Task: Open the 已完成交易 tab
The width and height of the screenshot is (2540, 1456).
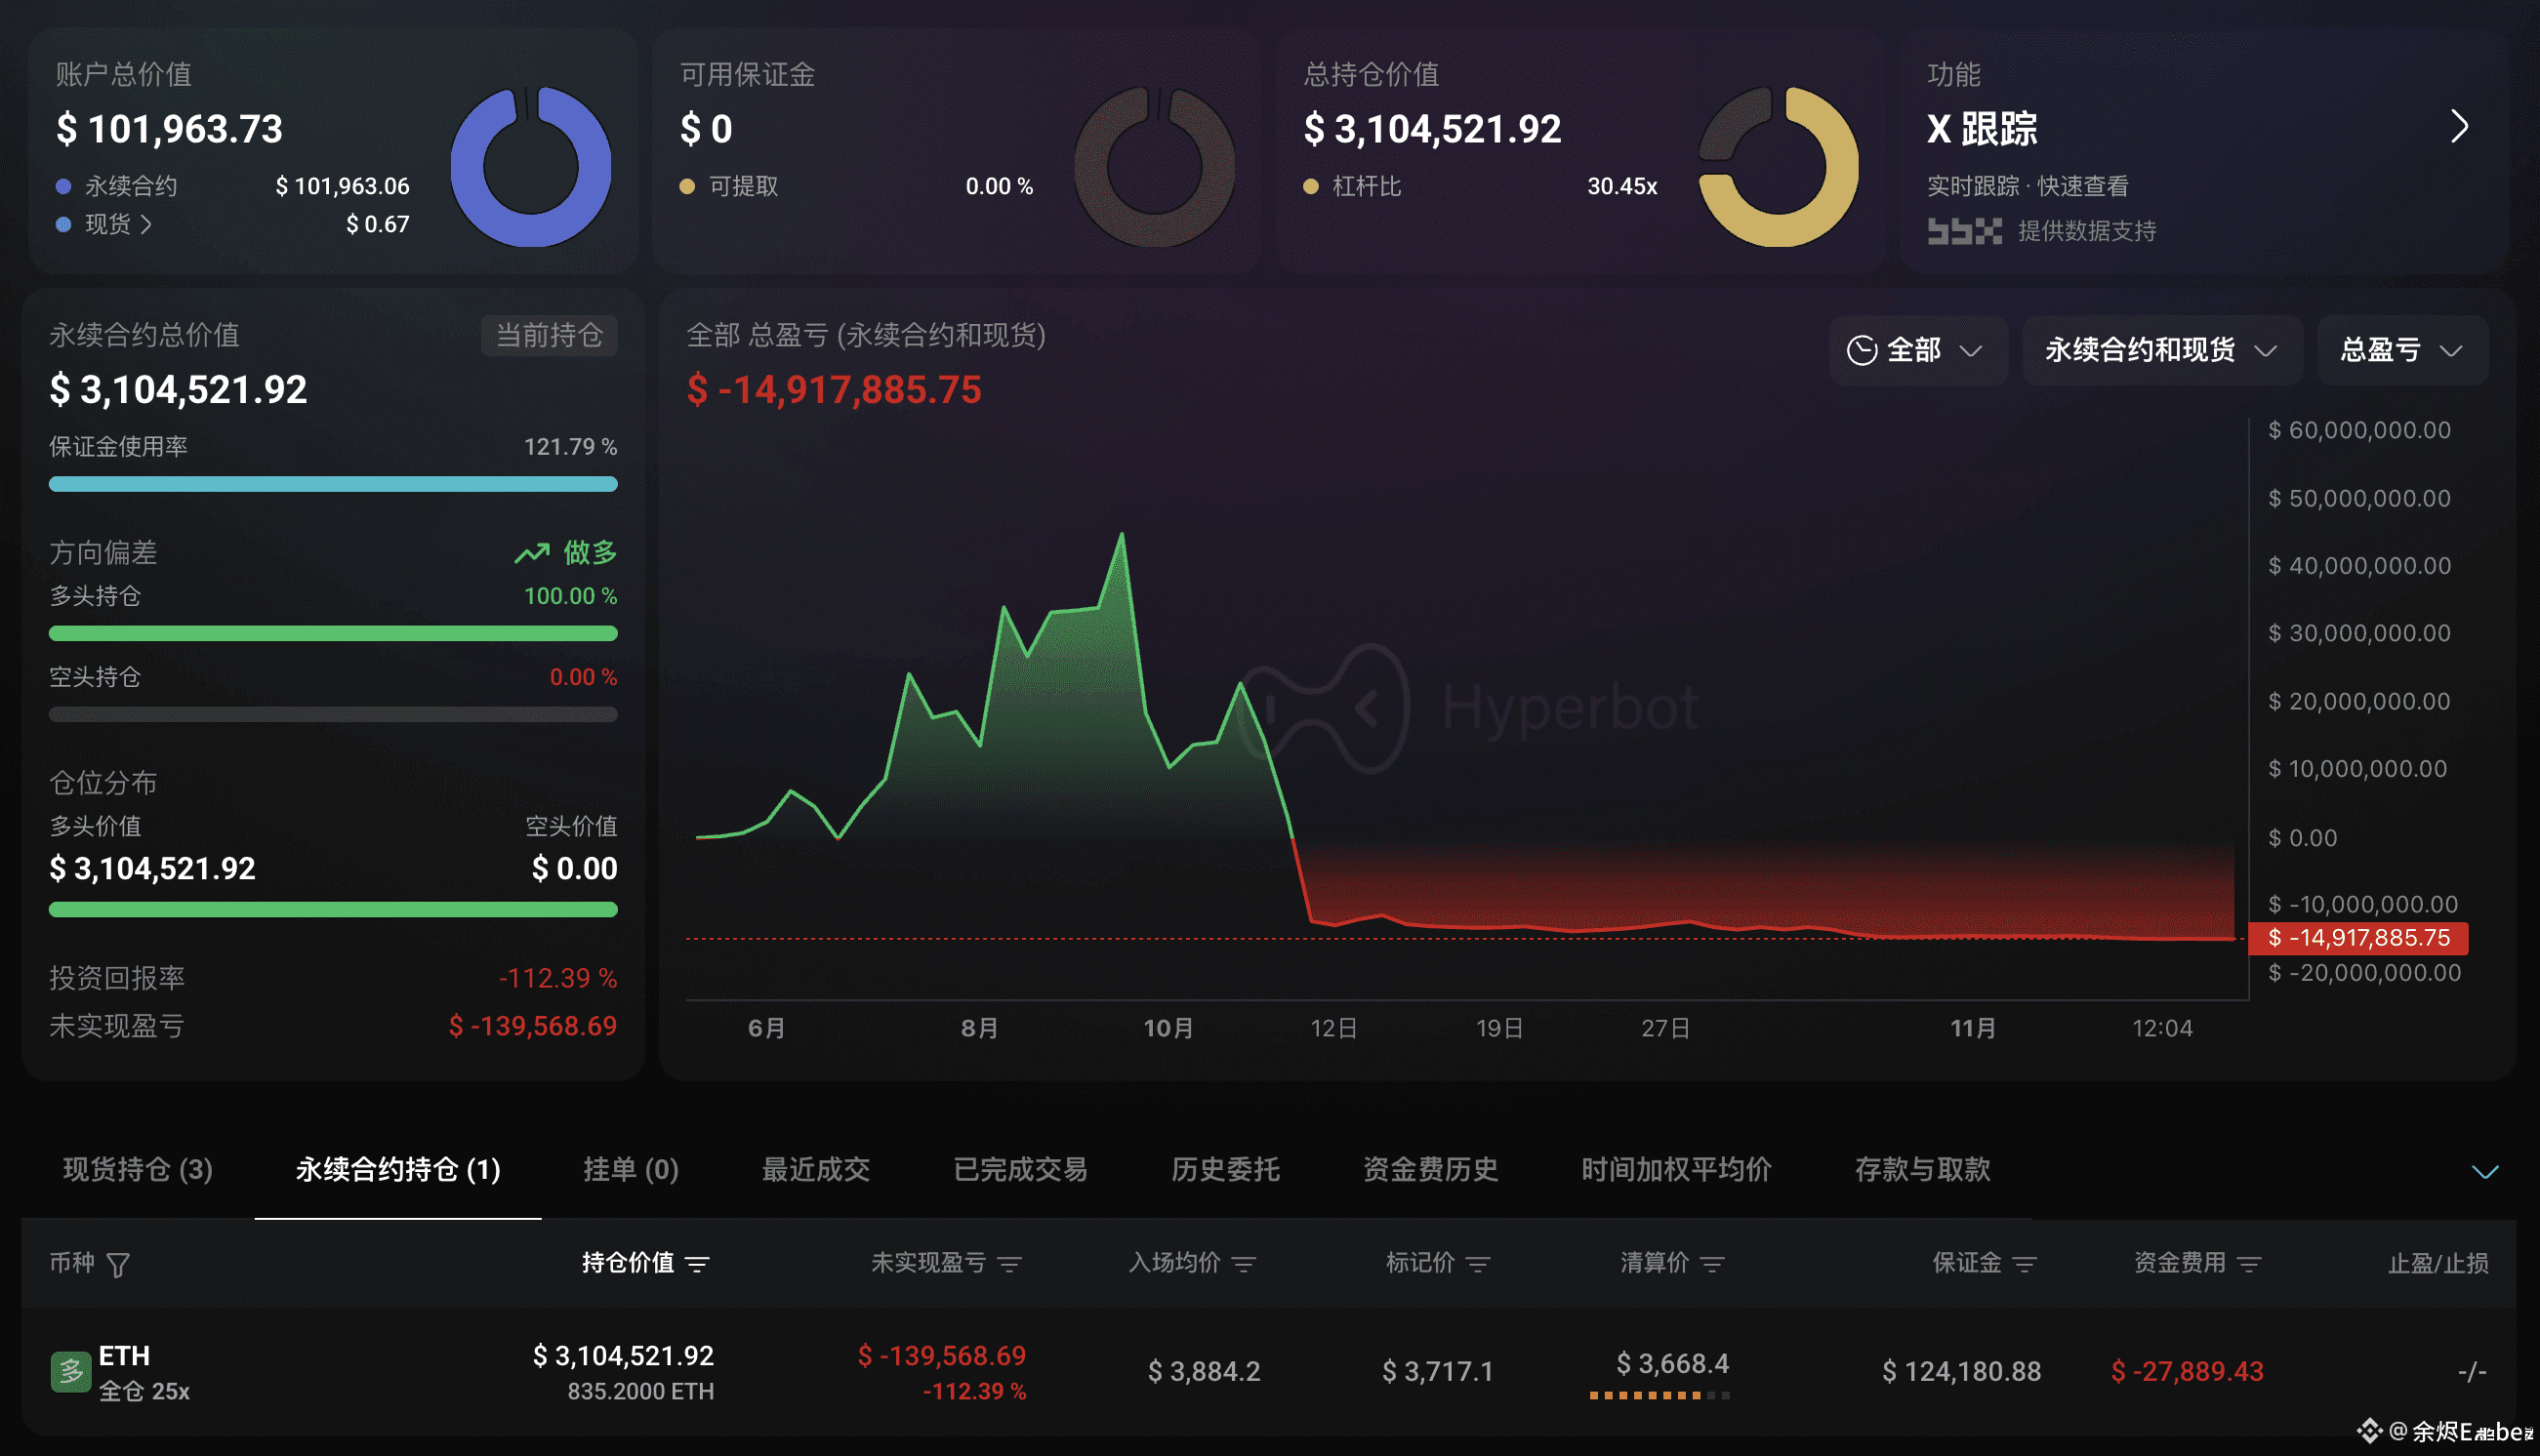Action: coord(1020,1169)
